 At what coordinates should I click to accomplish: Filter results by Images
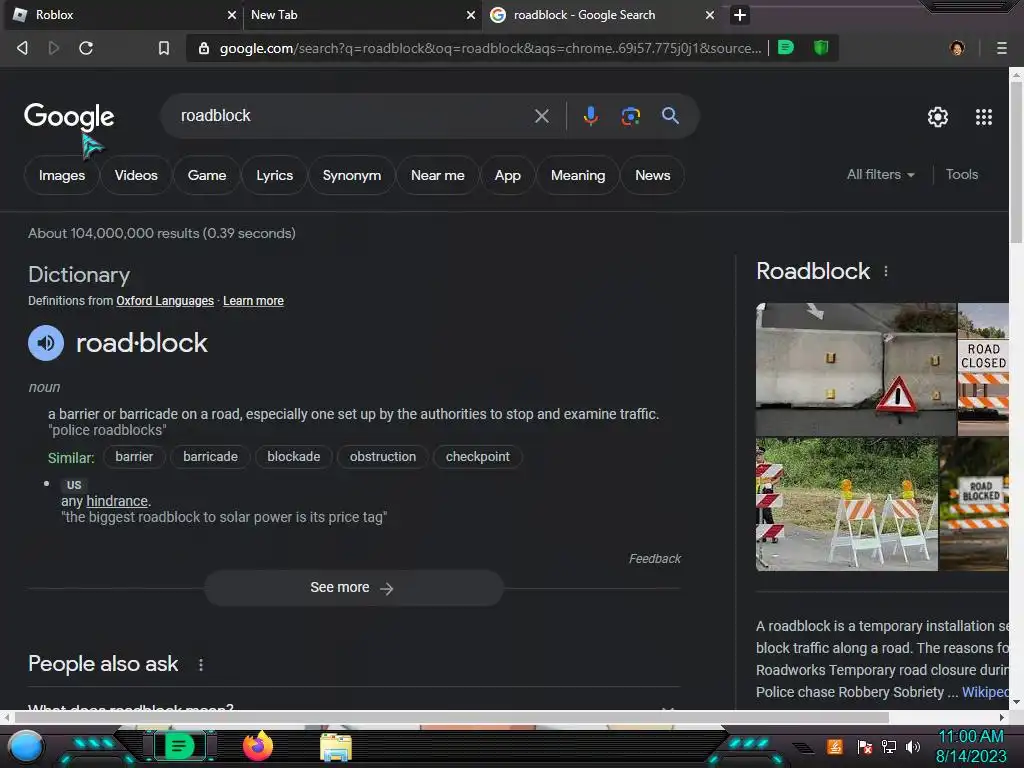61,175
